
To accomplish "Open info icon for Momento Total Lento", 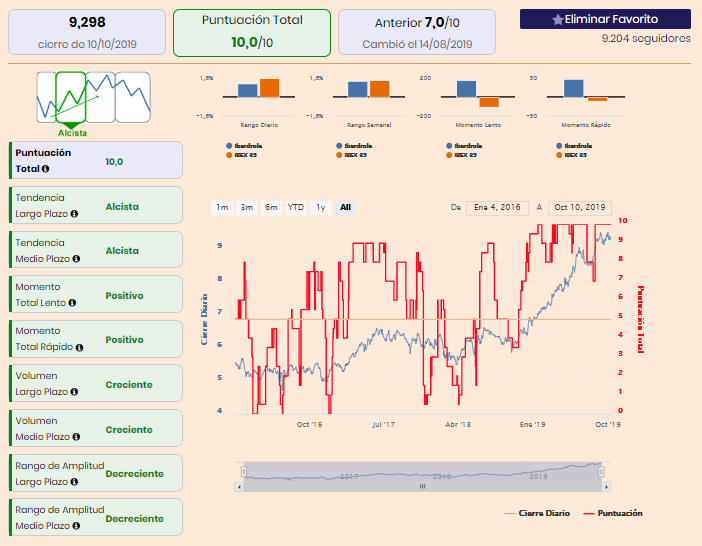I will tap(72, 303).
